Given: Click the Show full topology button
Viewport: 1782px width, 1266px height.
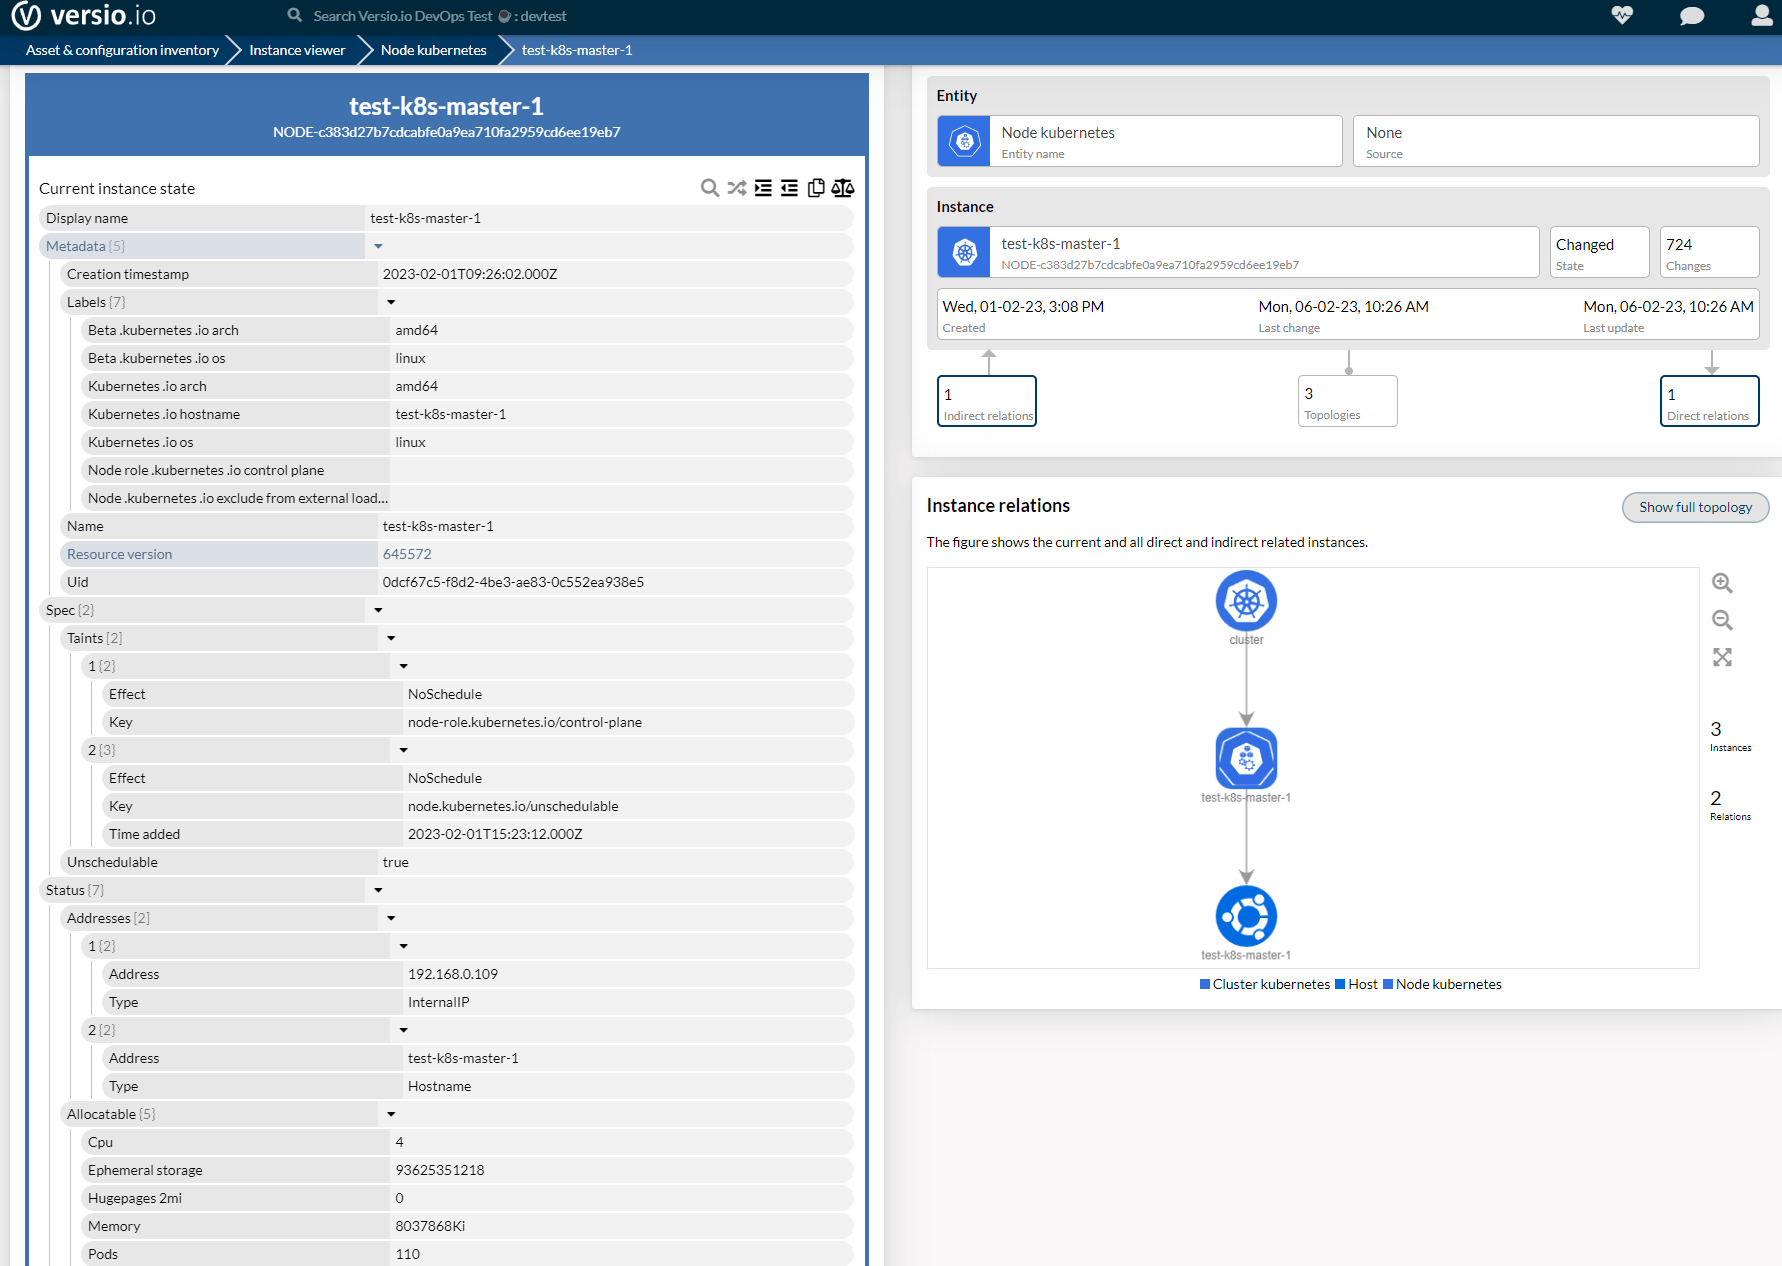Looking at the screenshot, I should [1695, 507].
